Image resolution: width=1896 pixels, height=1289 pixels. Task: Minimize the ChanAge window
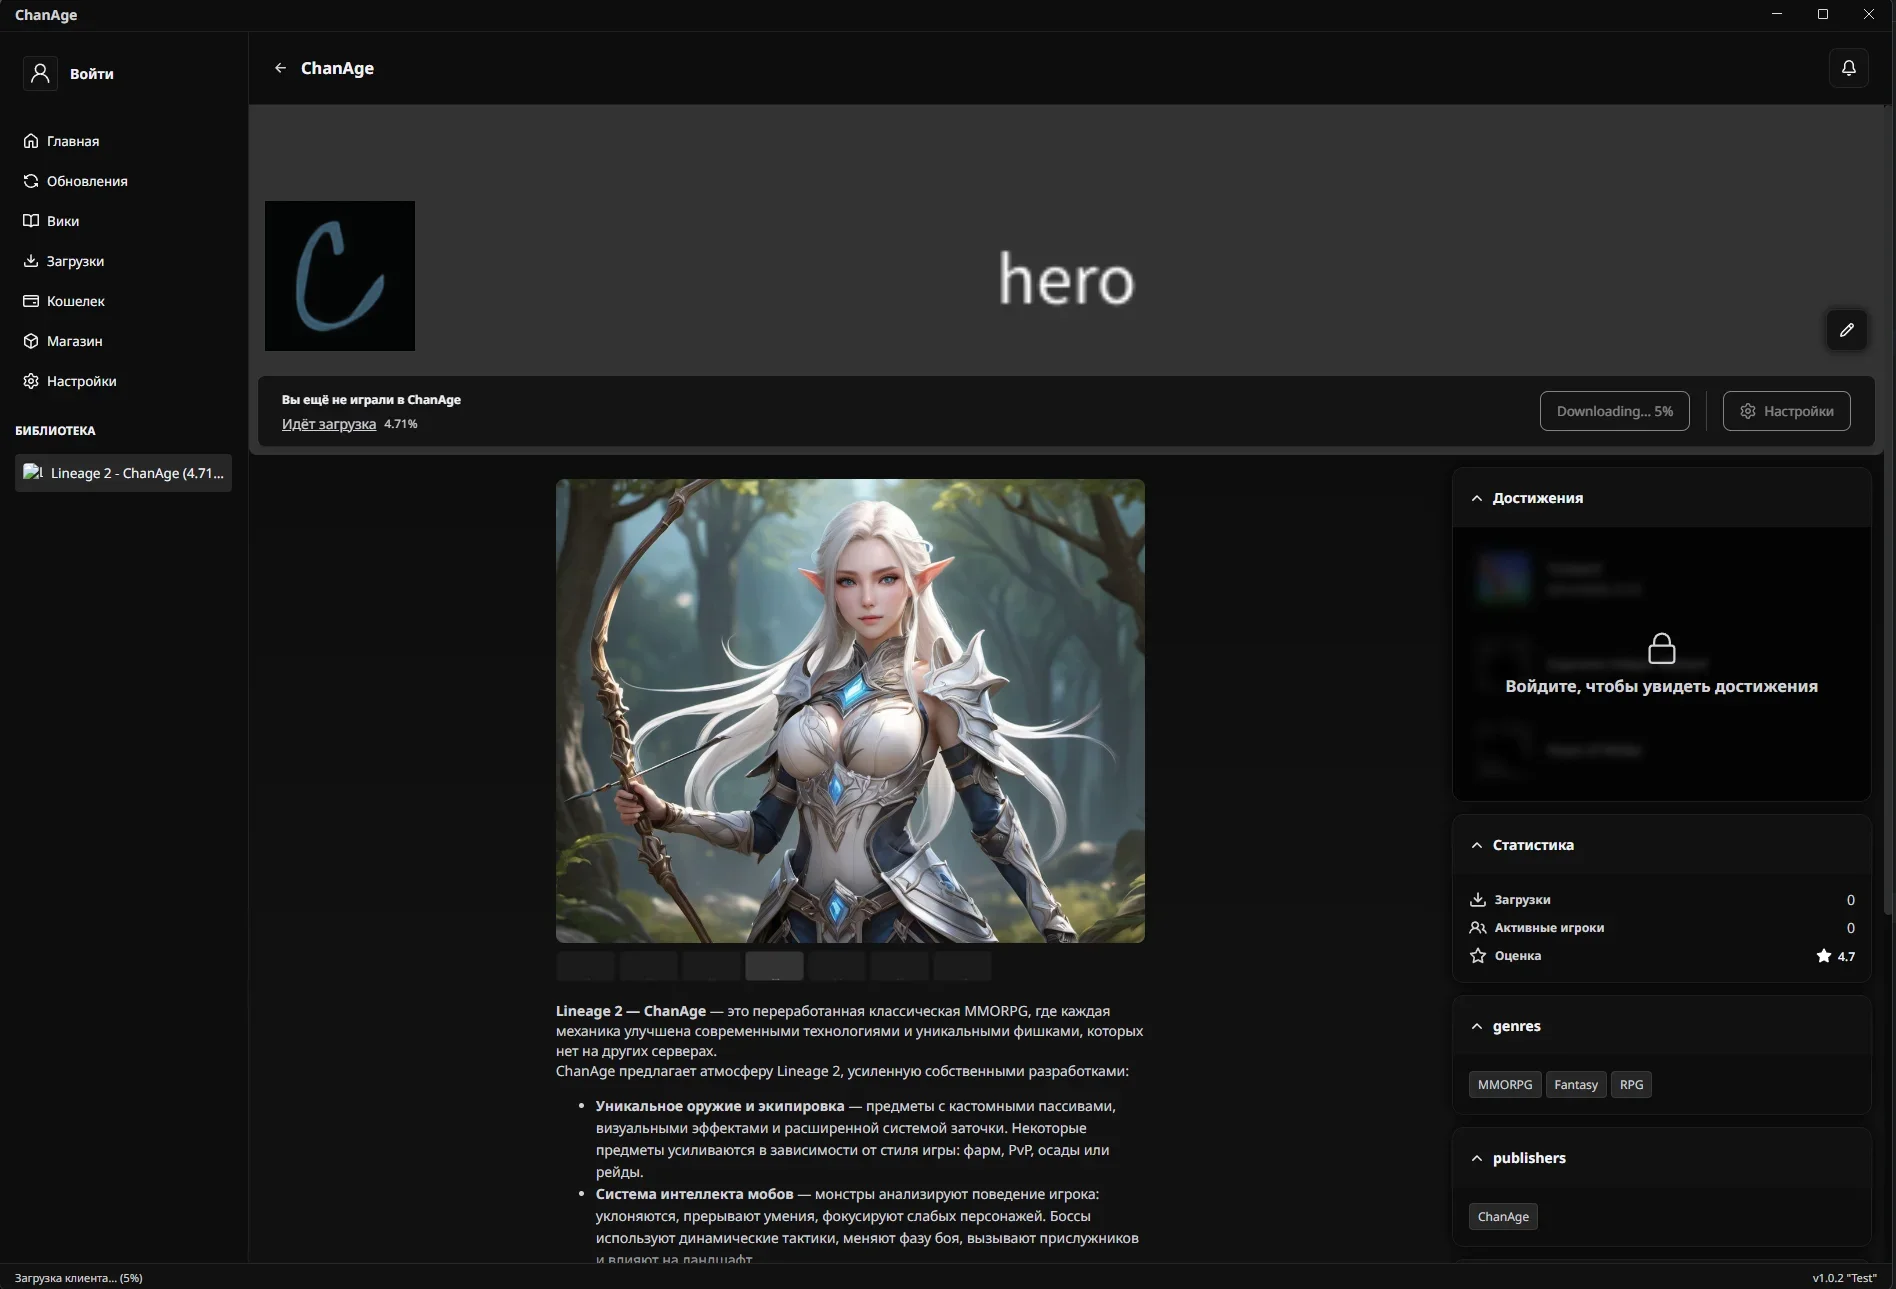pyautogui.click(x=1777, y=14)
